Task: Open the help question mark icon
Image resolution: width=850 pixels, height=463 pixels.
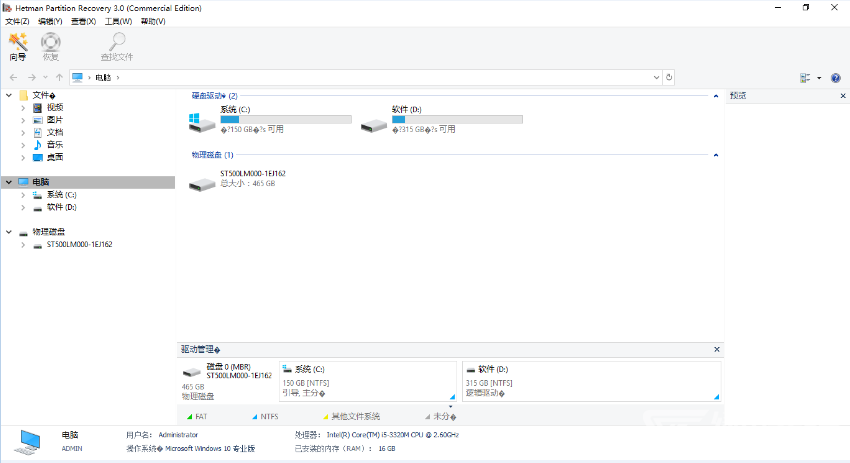Action: point(835,78)
